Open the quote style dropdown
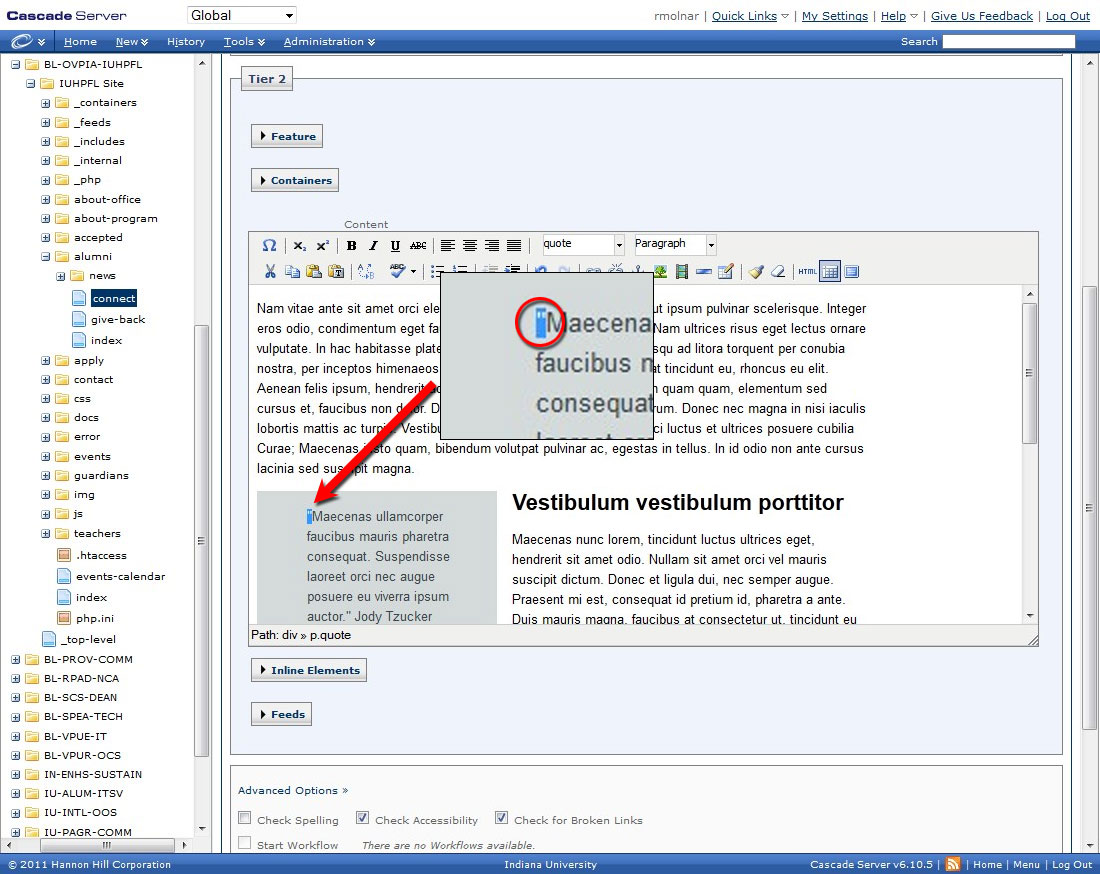Screen dimensions: 1100x874 point(619,245)
